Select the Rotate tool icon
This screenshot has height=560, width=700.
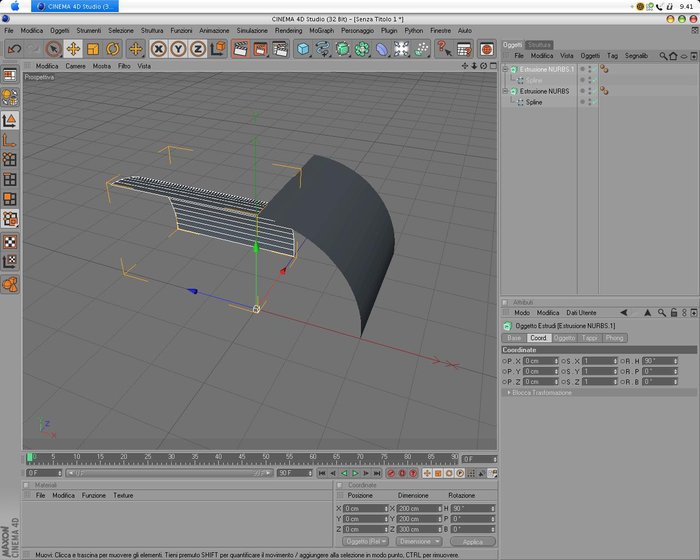pos(112,49)
